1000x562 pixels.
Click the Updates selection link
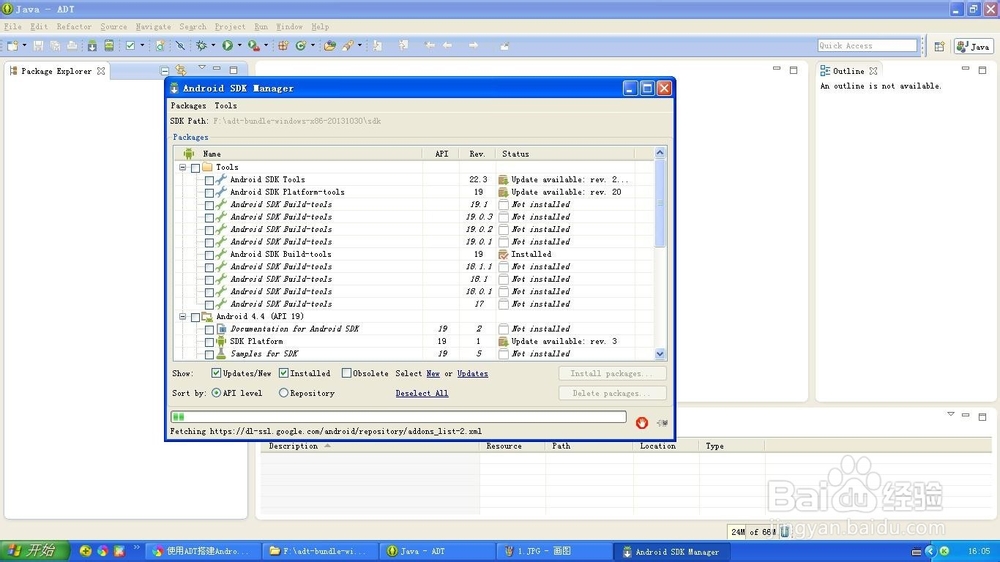point(473,374)
